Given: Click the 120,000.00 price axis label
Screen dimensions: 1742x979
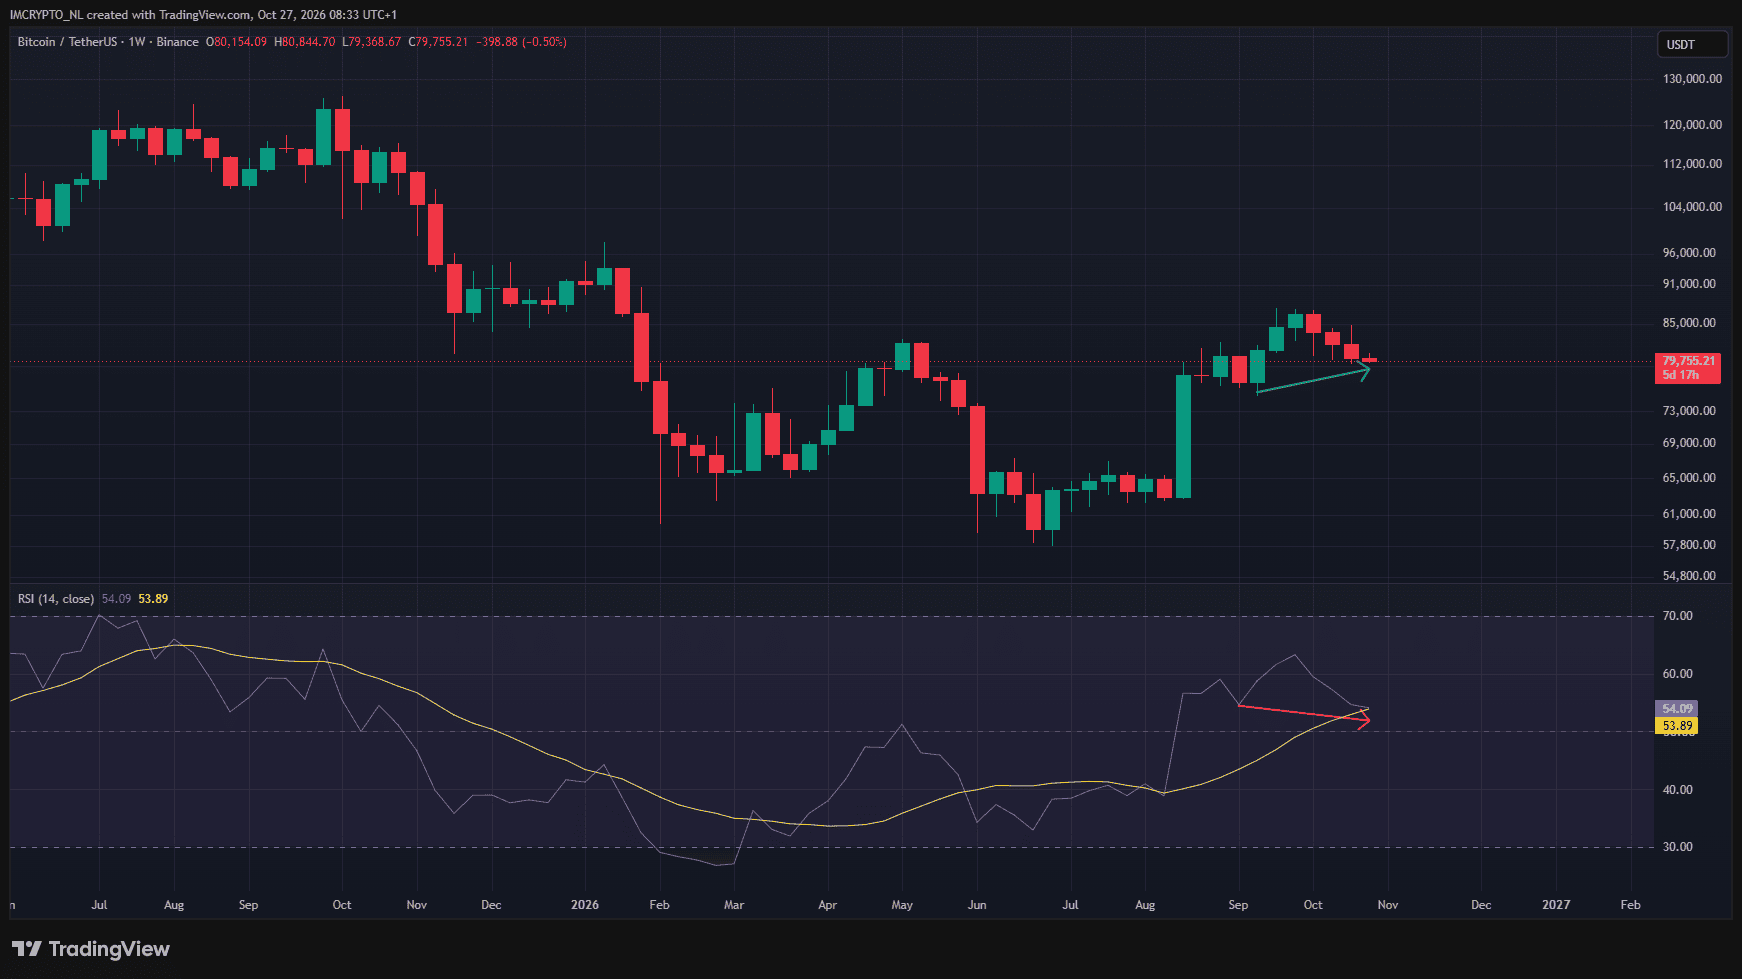Looking at the screenshot, I should (1692, 125).
